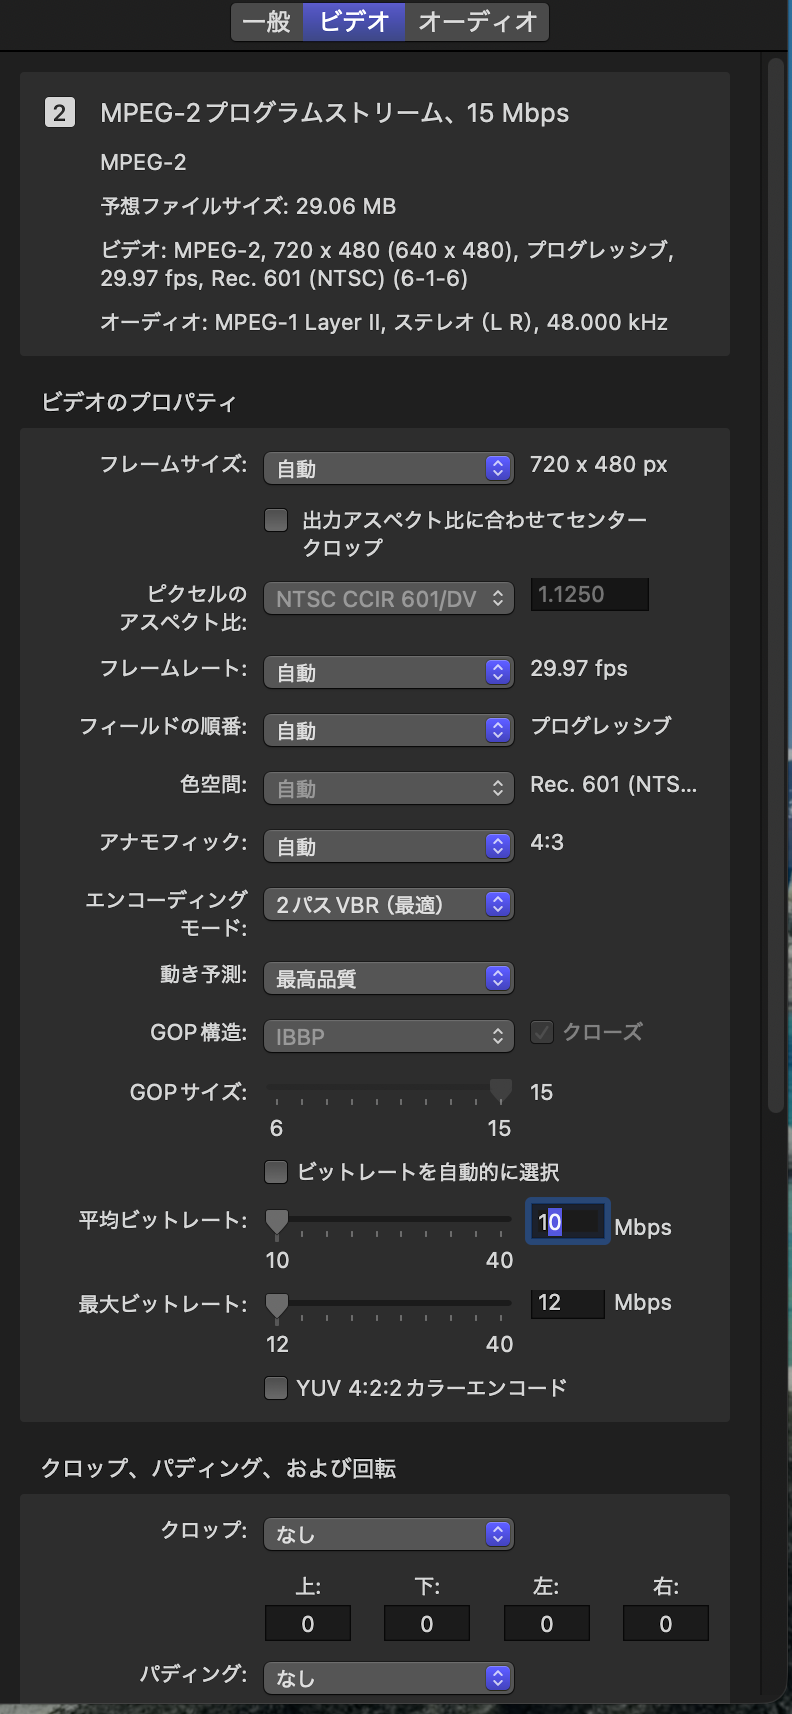Expand the フィールドの順番 popup menu

[388, 730]
